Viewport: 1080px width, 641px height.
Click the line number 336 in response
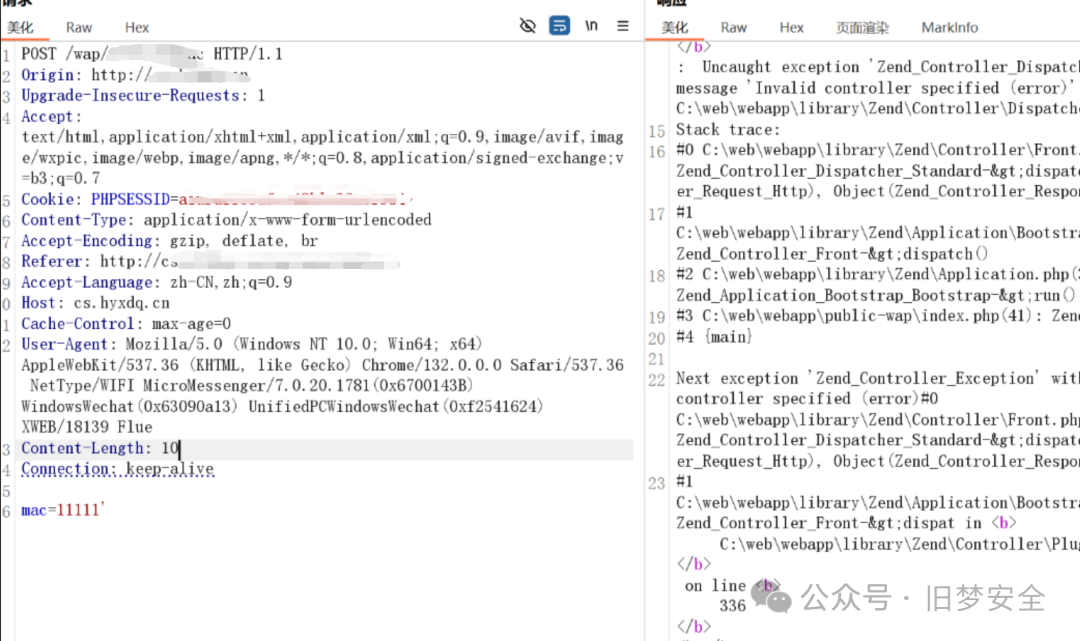pyautogui.click(x=732, y=606)
